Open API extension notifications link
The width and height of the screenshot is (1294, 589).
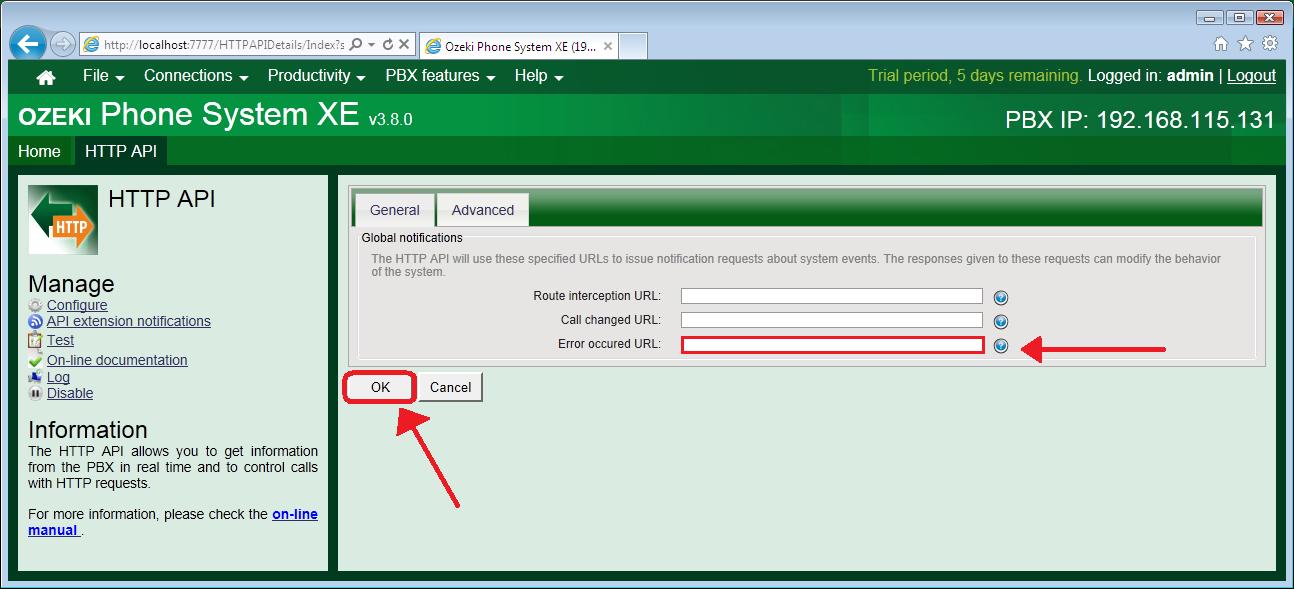129,321
